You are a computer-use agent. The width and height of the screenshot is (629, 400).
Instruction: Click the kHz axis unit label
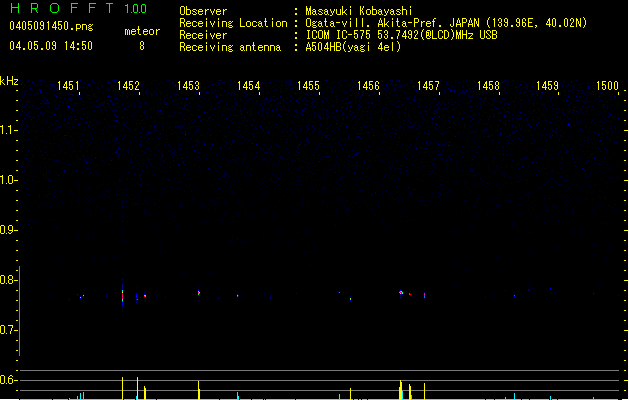click(9, 81)
